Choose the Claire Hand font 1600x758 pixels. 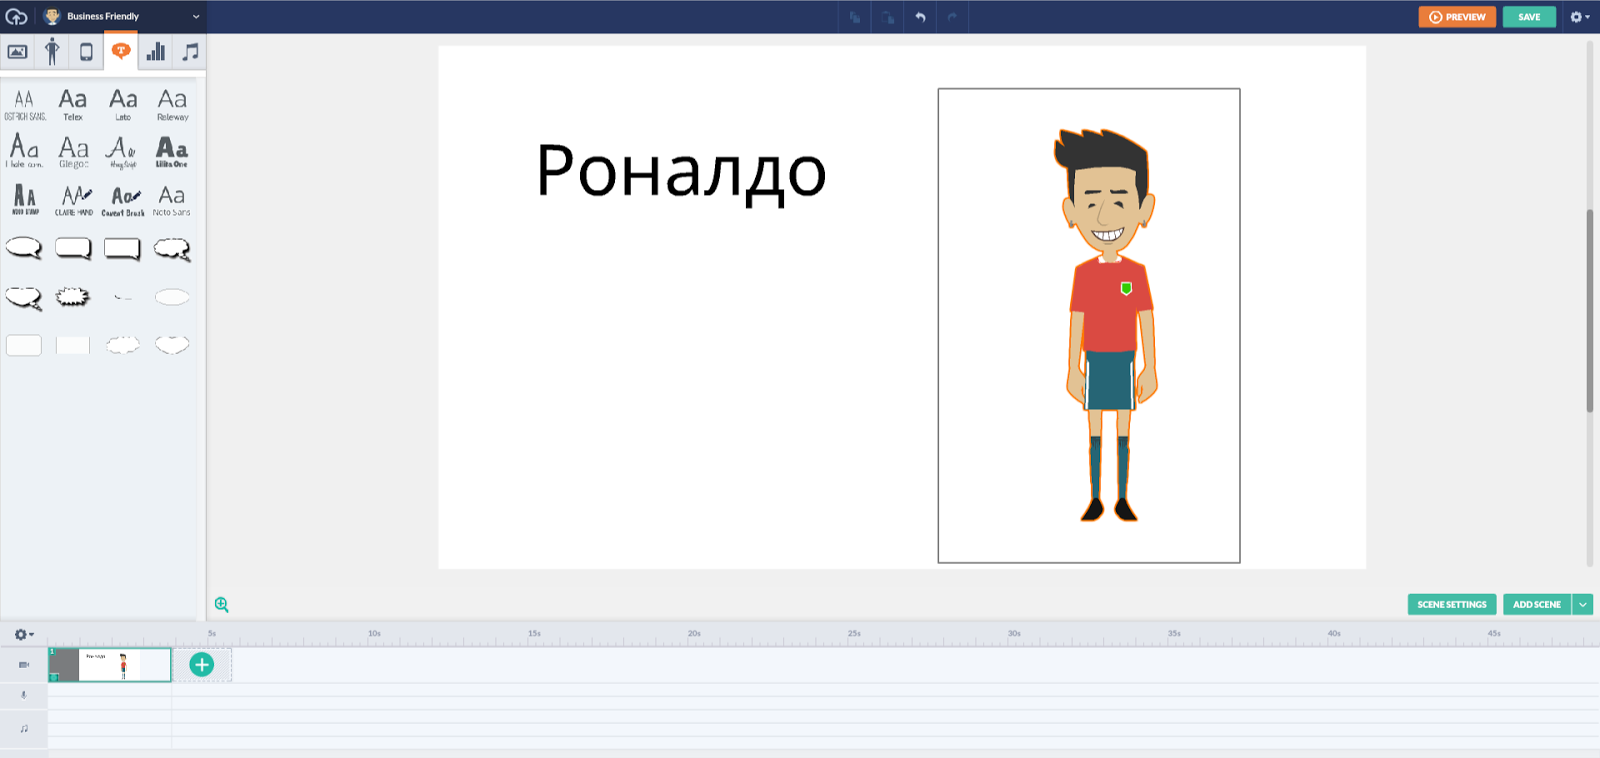73,200
